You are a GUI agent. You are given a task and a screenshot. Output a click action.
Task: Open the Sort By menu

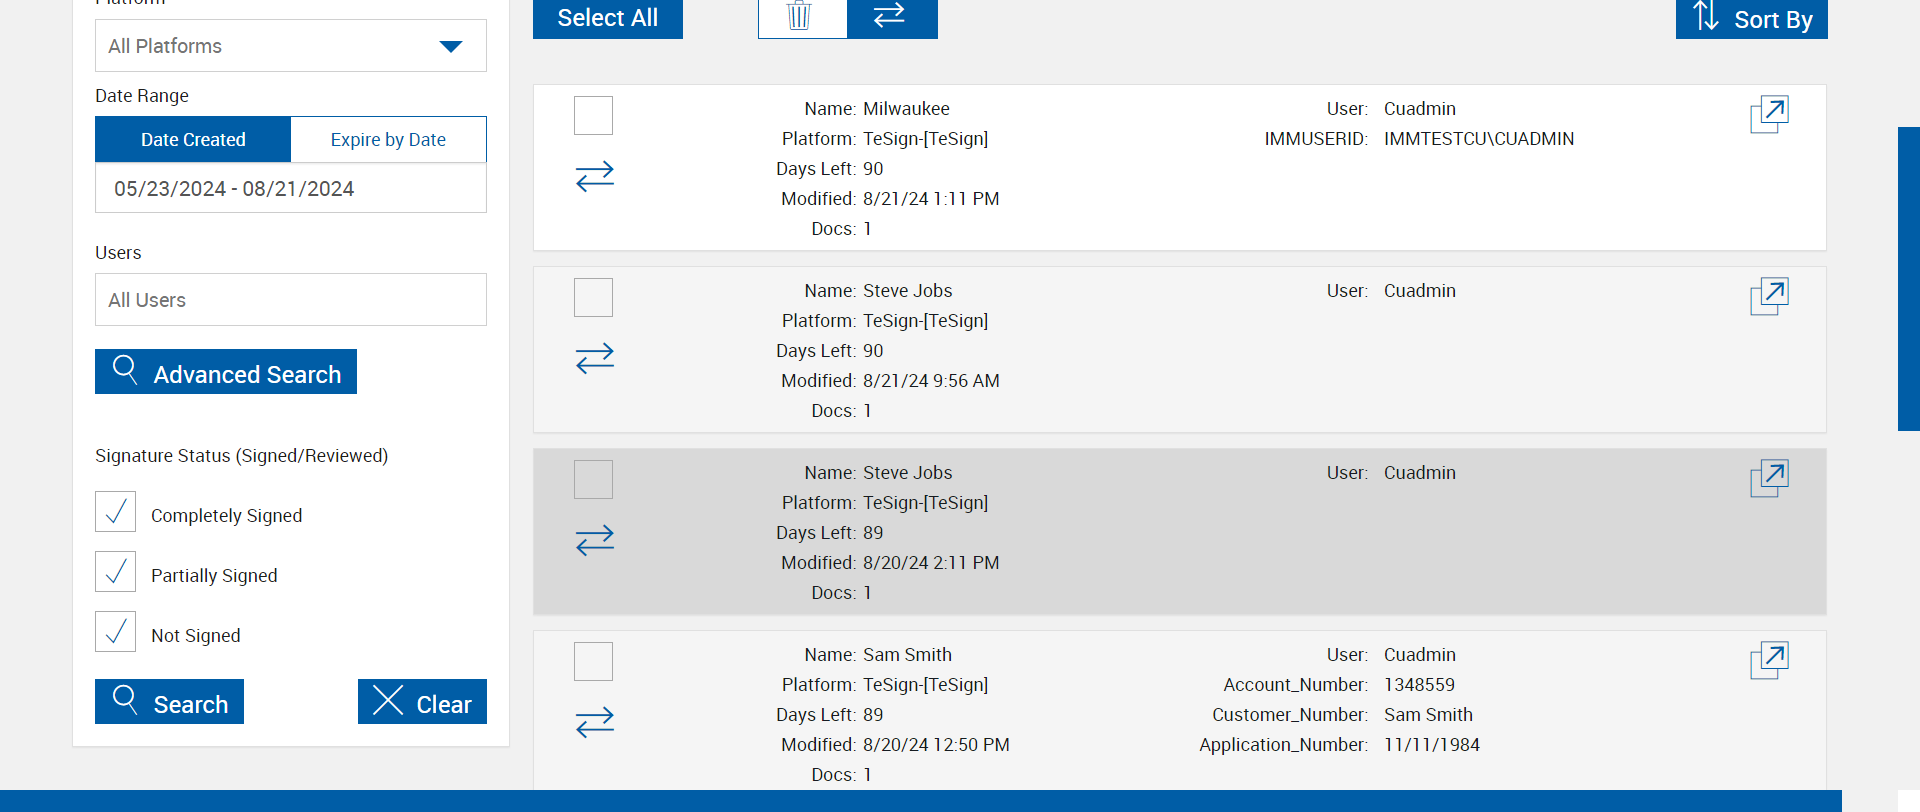[x=1751, y=19]
